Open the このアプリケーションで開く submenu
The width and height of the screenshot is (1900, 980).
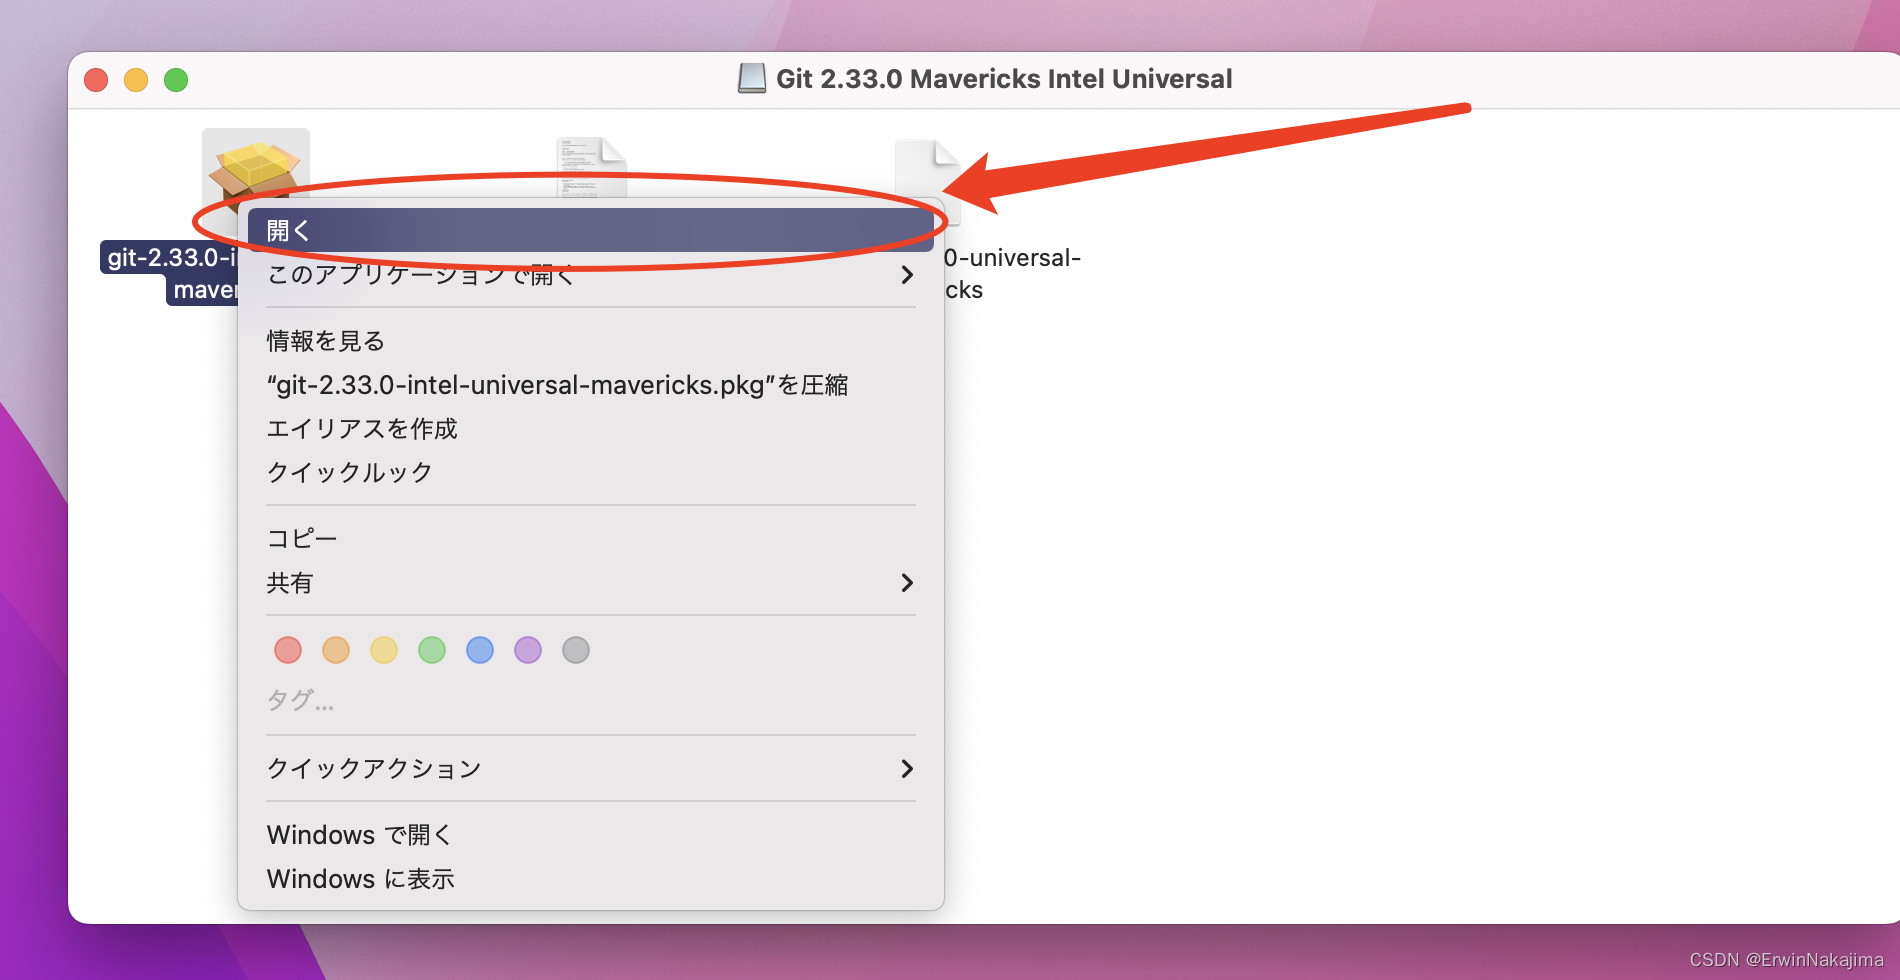point(591,274)
